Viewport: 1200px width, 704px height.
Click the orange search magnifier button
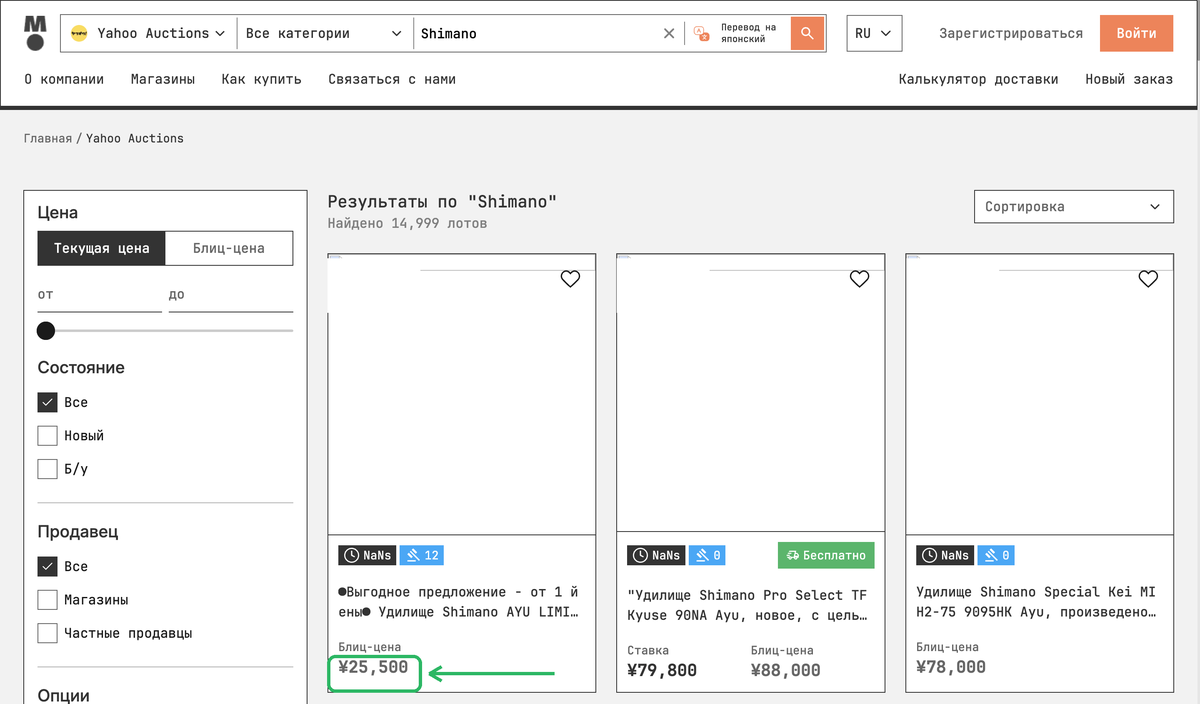click(807, 33)
